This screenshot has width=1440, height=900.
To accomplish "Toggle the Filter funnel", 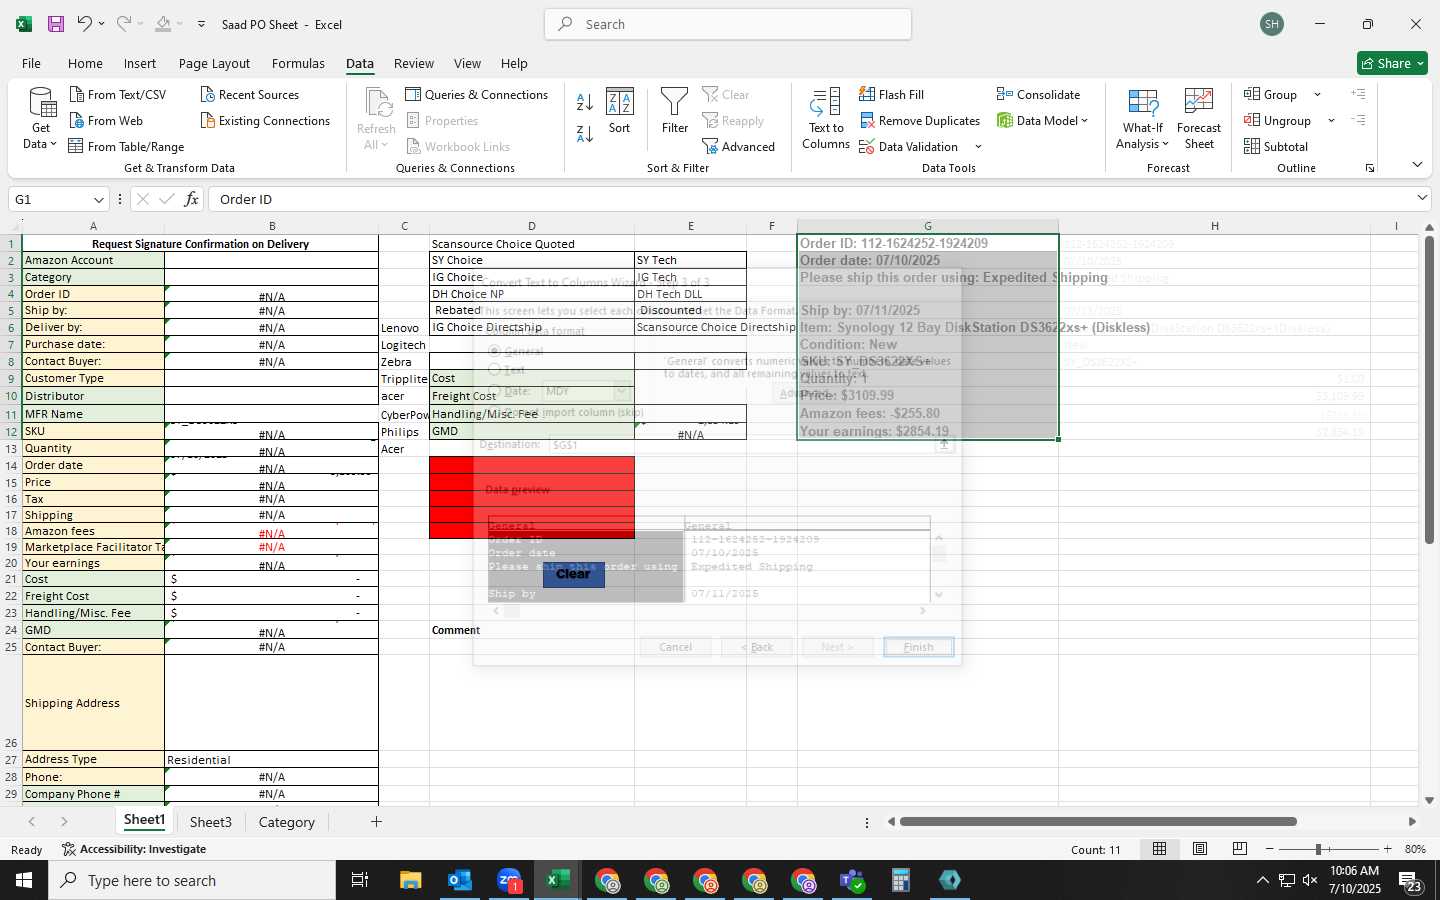I will [675, 111].
